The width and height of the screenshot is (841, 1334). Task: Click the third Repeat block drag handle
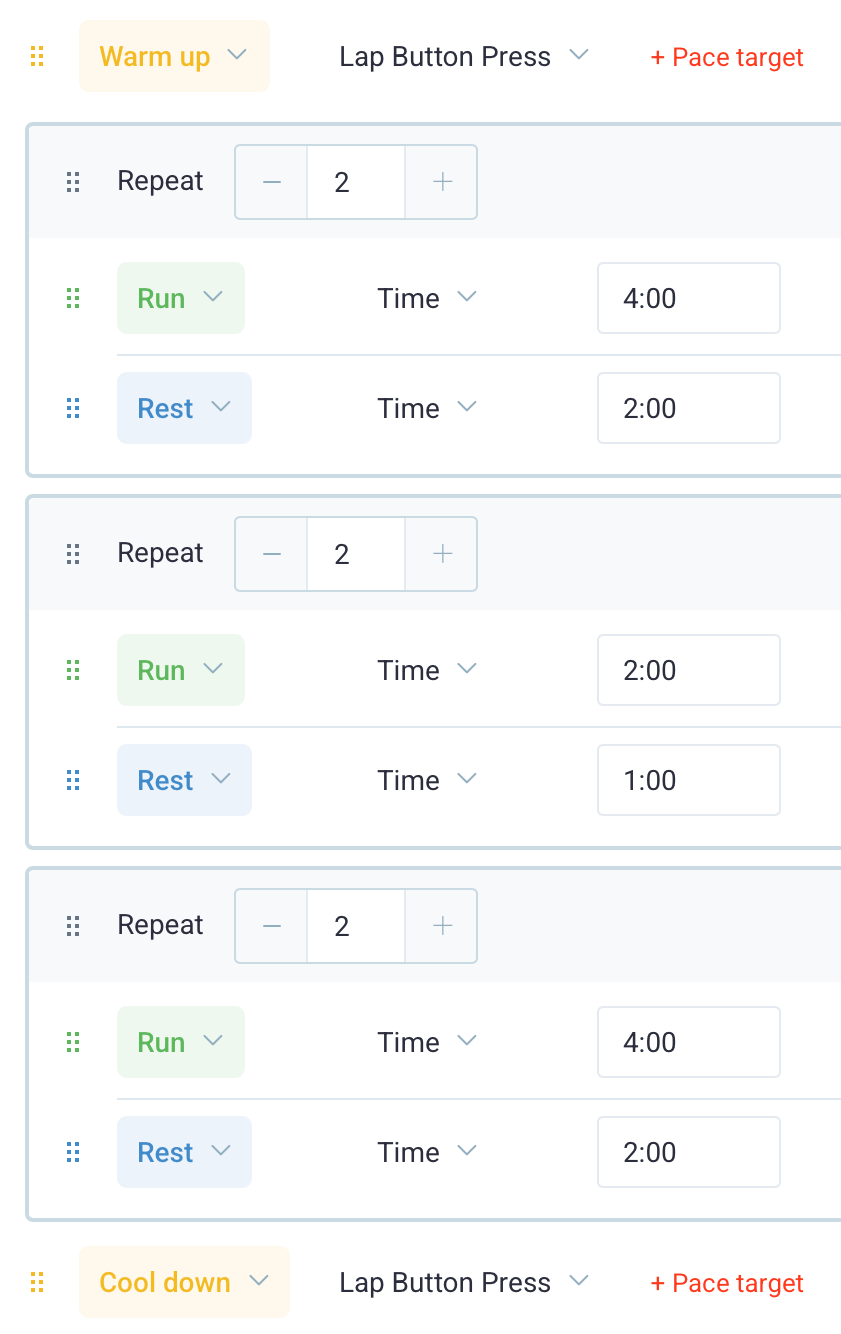pos(72,926)
